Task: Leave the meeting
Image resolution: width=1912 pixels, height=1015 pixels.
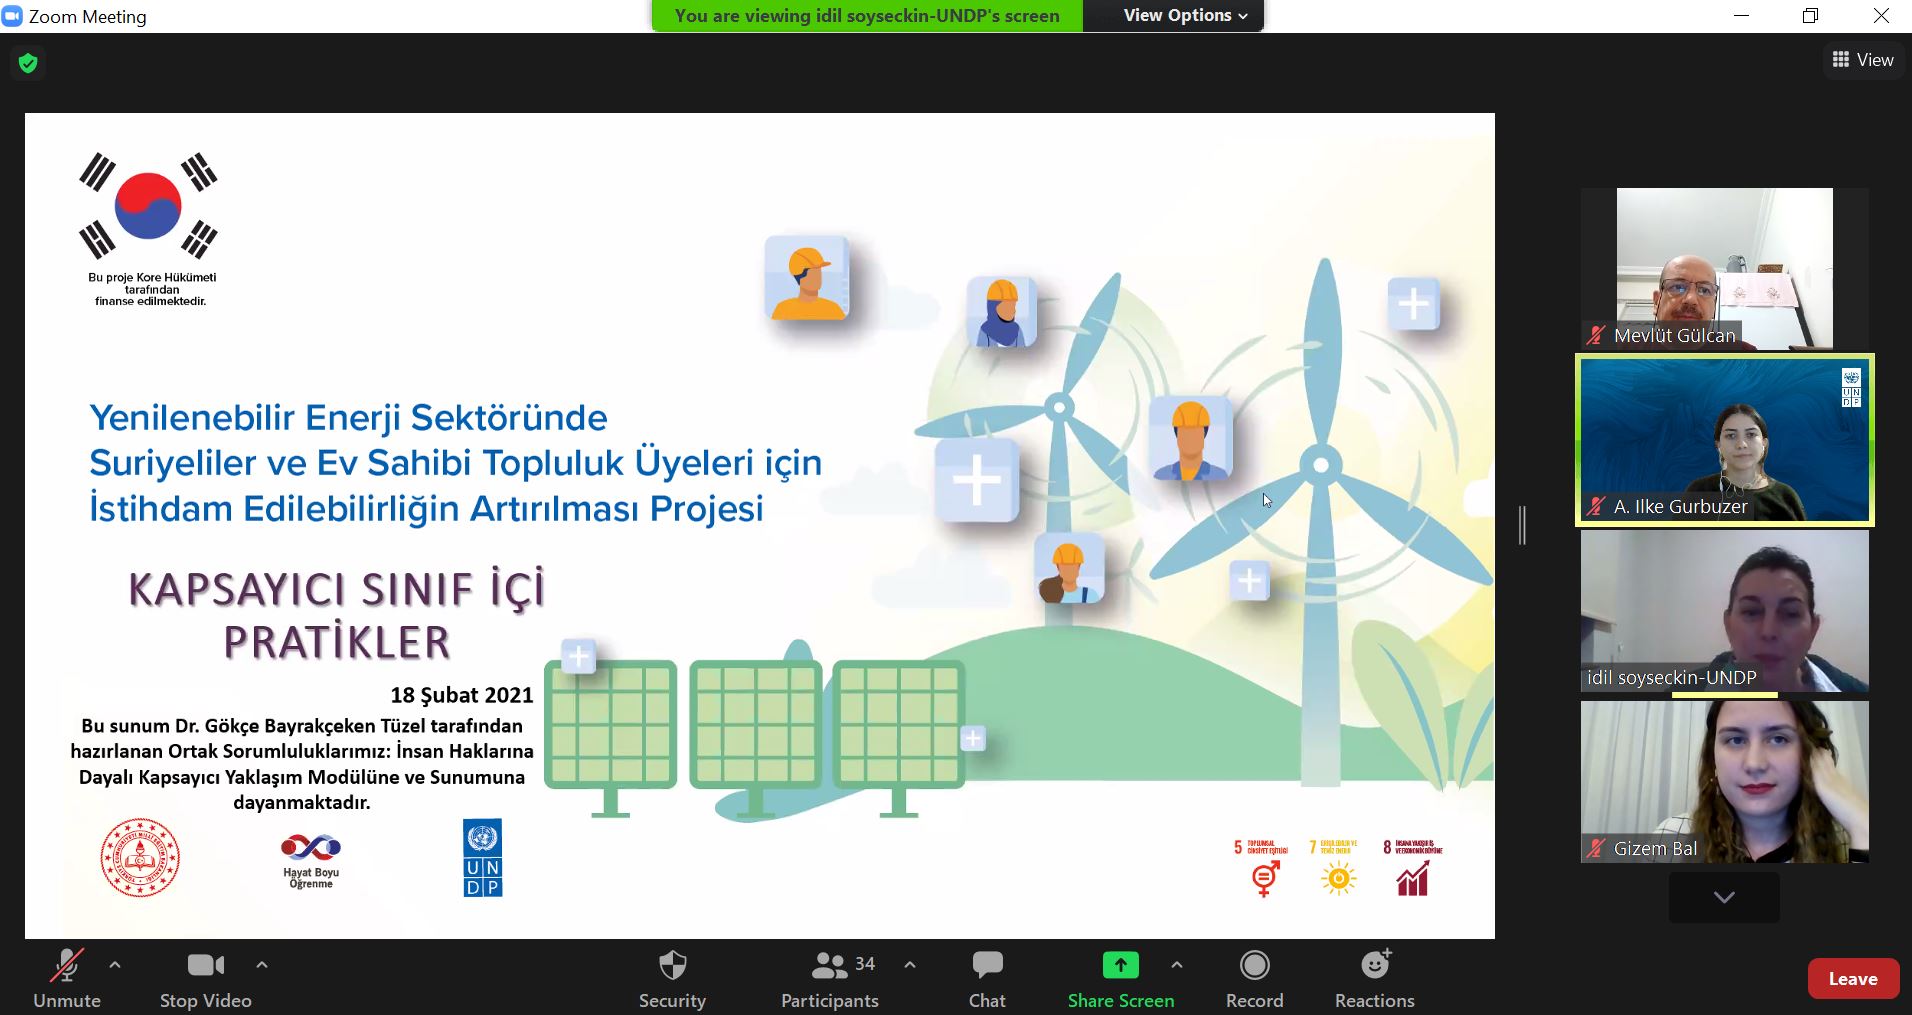Action: point(1852,979)
